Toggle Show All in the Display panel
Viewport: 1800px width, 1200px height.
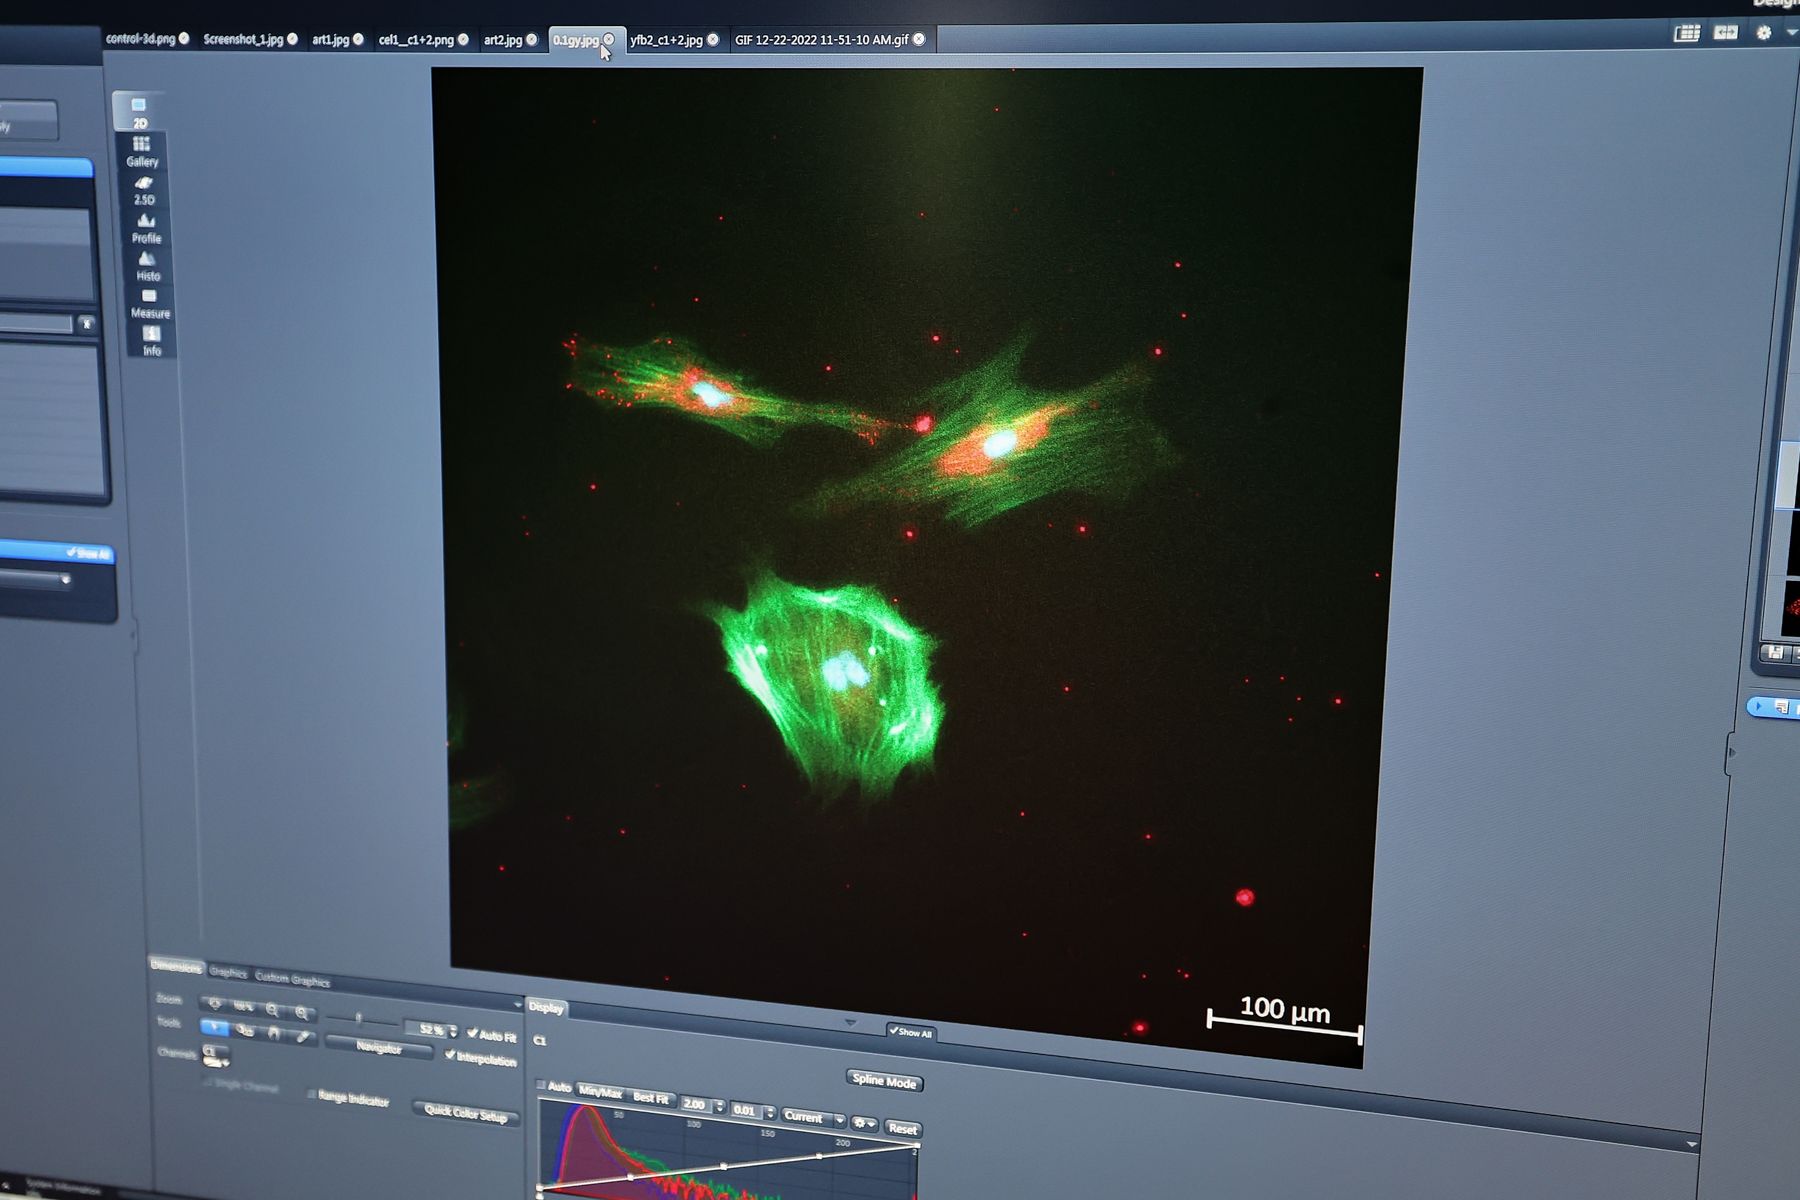click(x=910, y=1032)
